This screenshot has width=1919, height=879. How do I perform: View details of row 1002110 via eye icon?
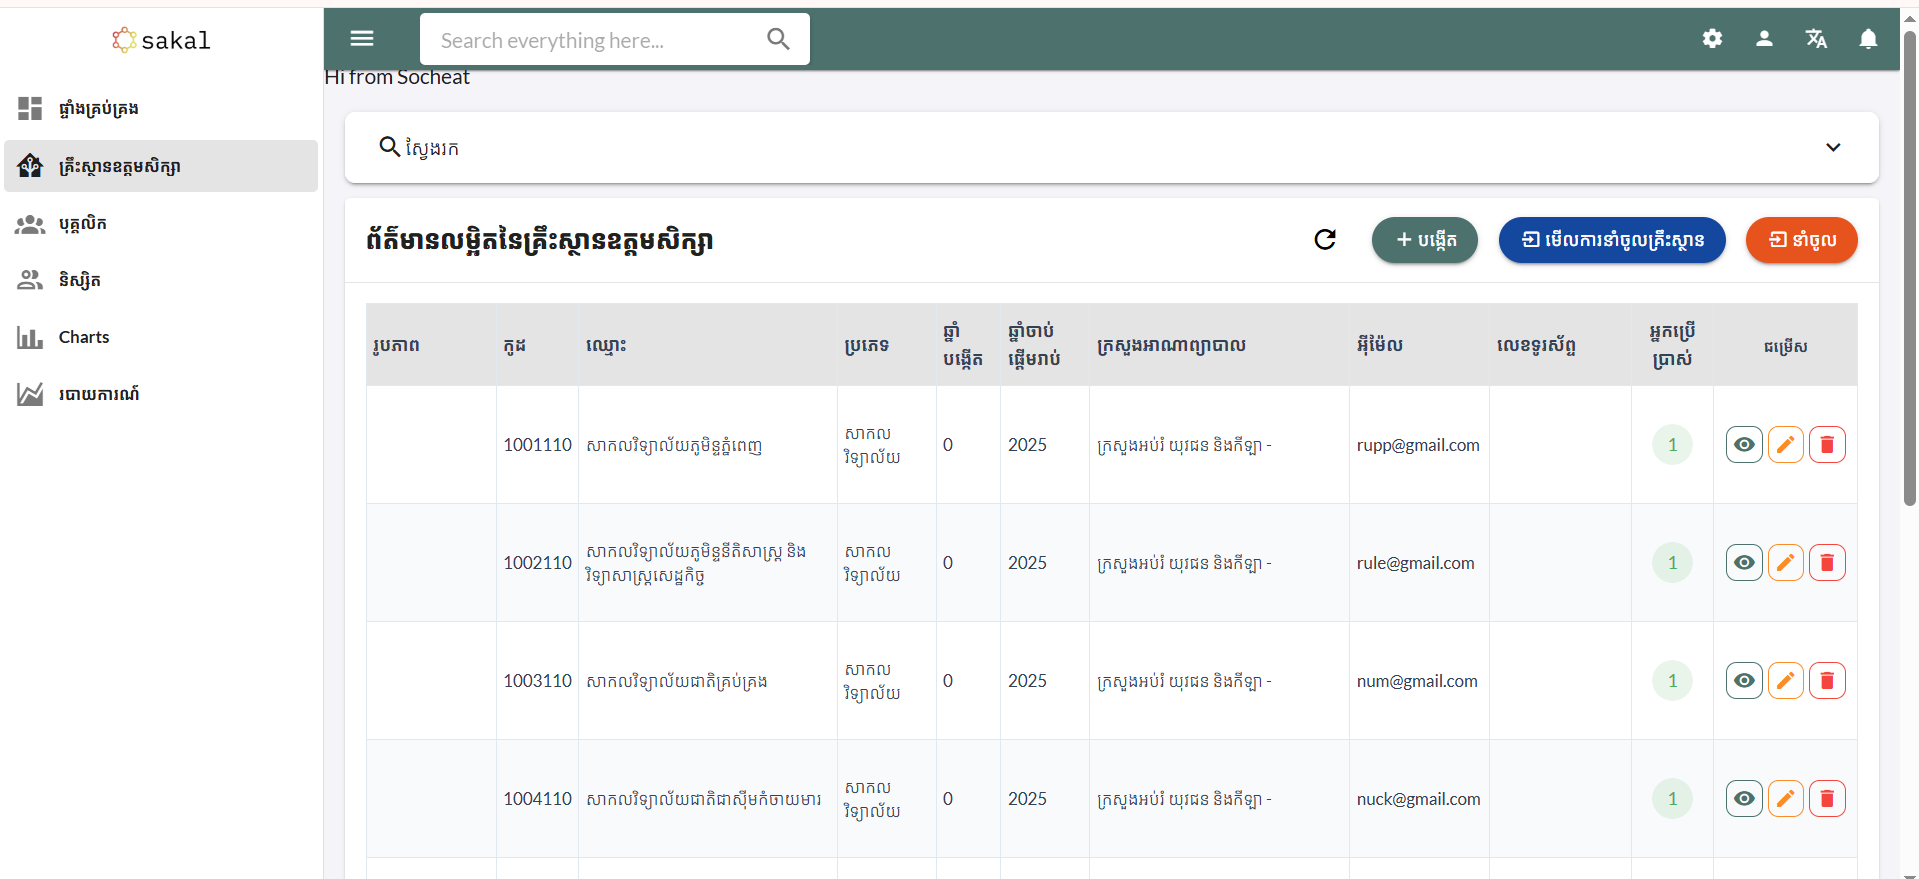1744,563
